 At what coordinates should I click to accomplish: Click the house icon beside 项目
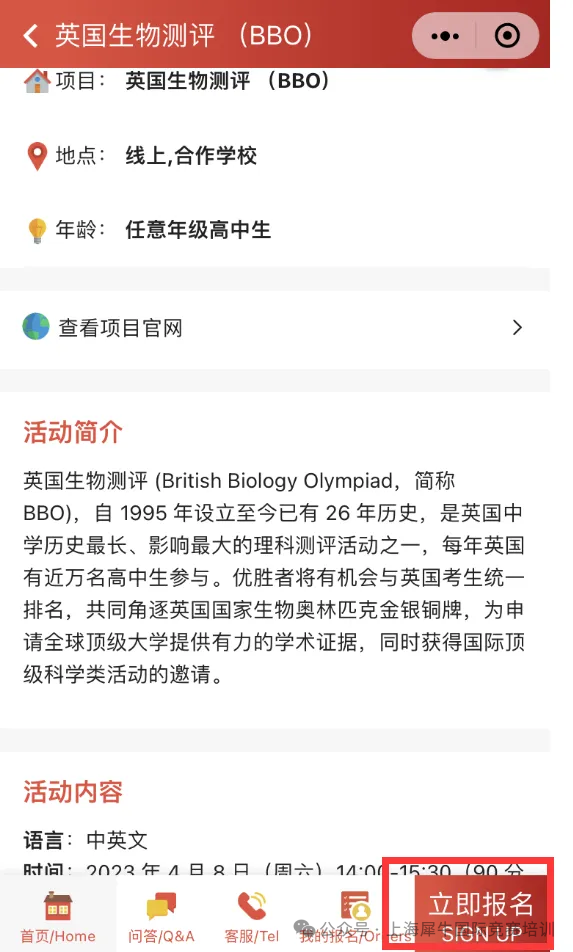pos(36,81)
